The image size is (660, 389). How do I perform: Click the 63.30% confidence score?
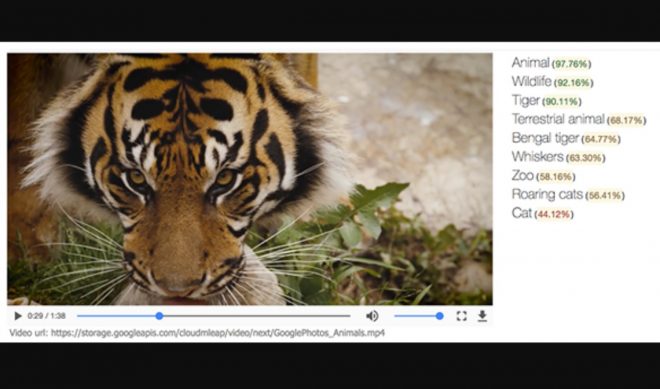point(585,158)
